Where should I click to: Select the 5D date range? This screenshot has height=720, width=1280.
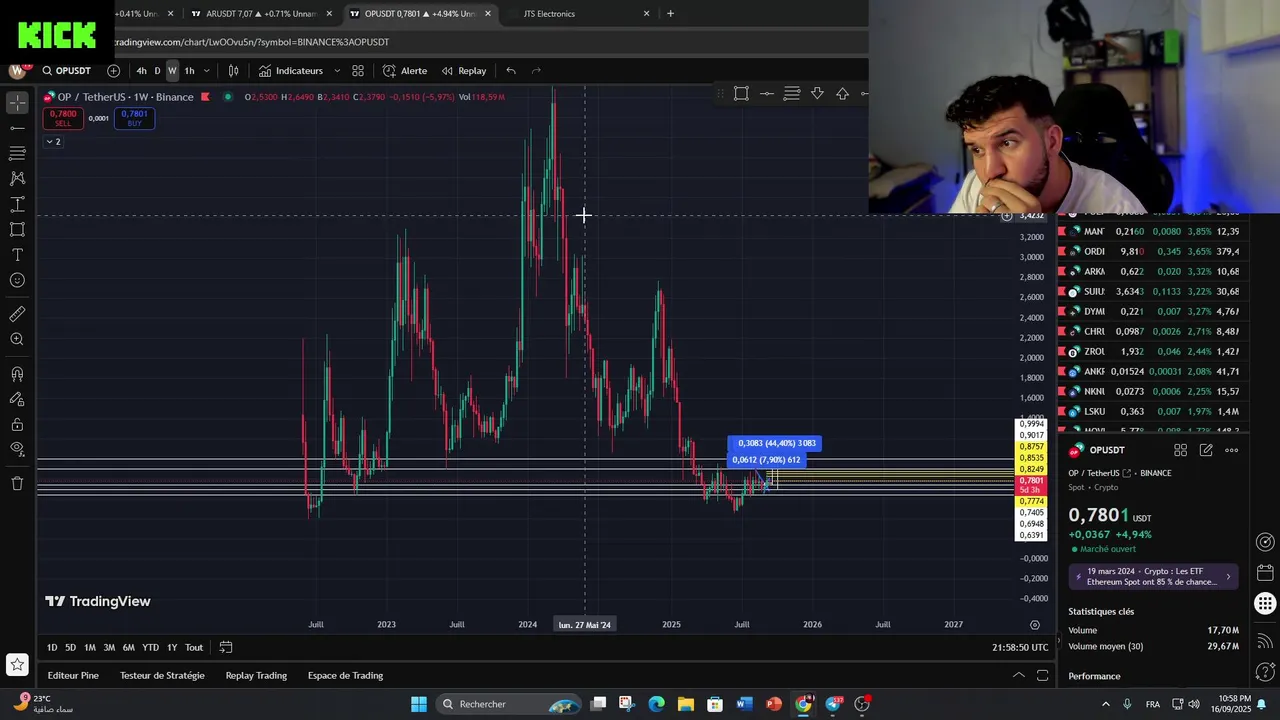pos(70,647)
